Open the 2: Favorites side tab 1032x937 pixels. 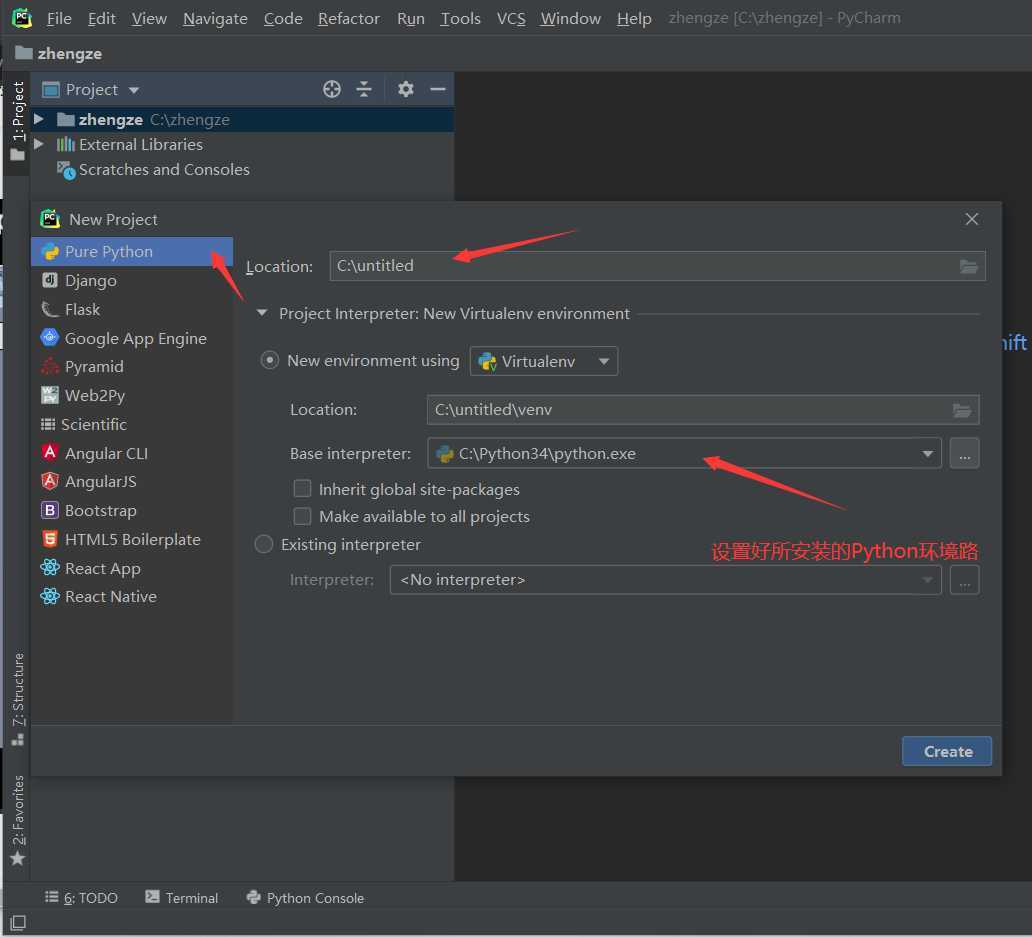tap(18, 820)
